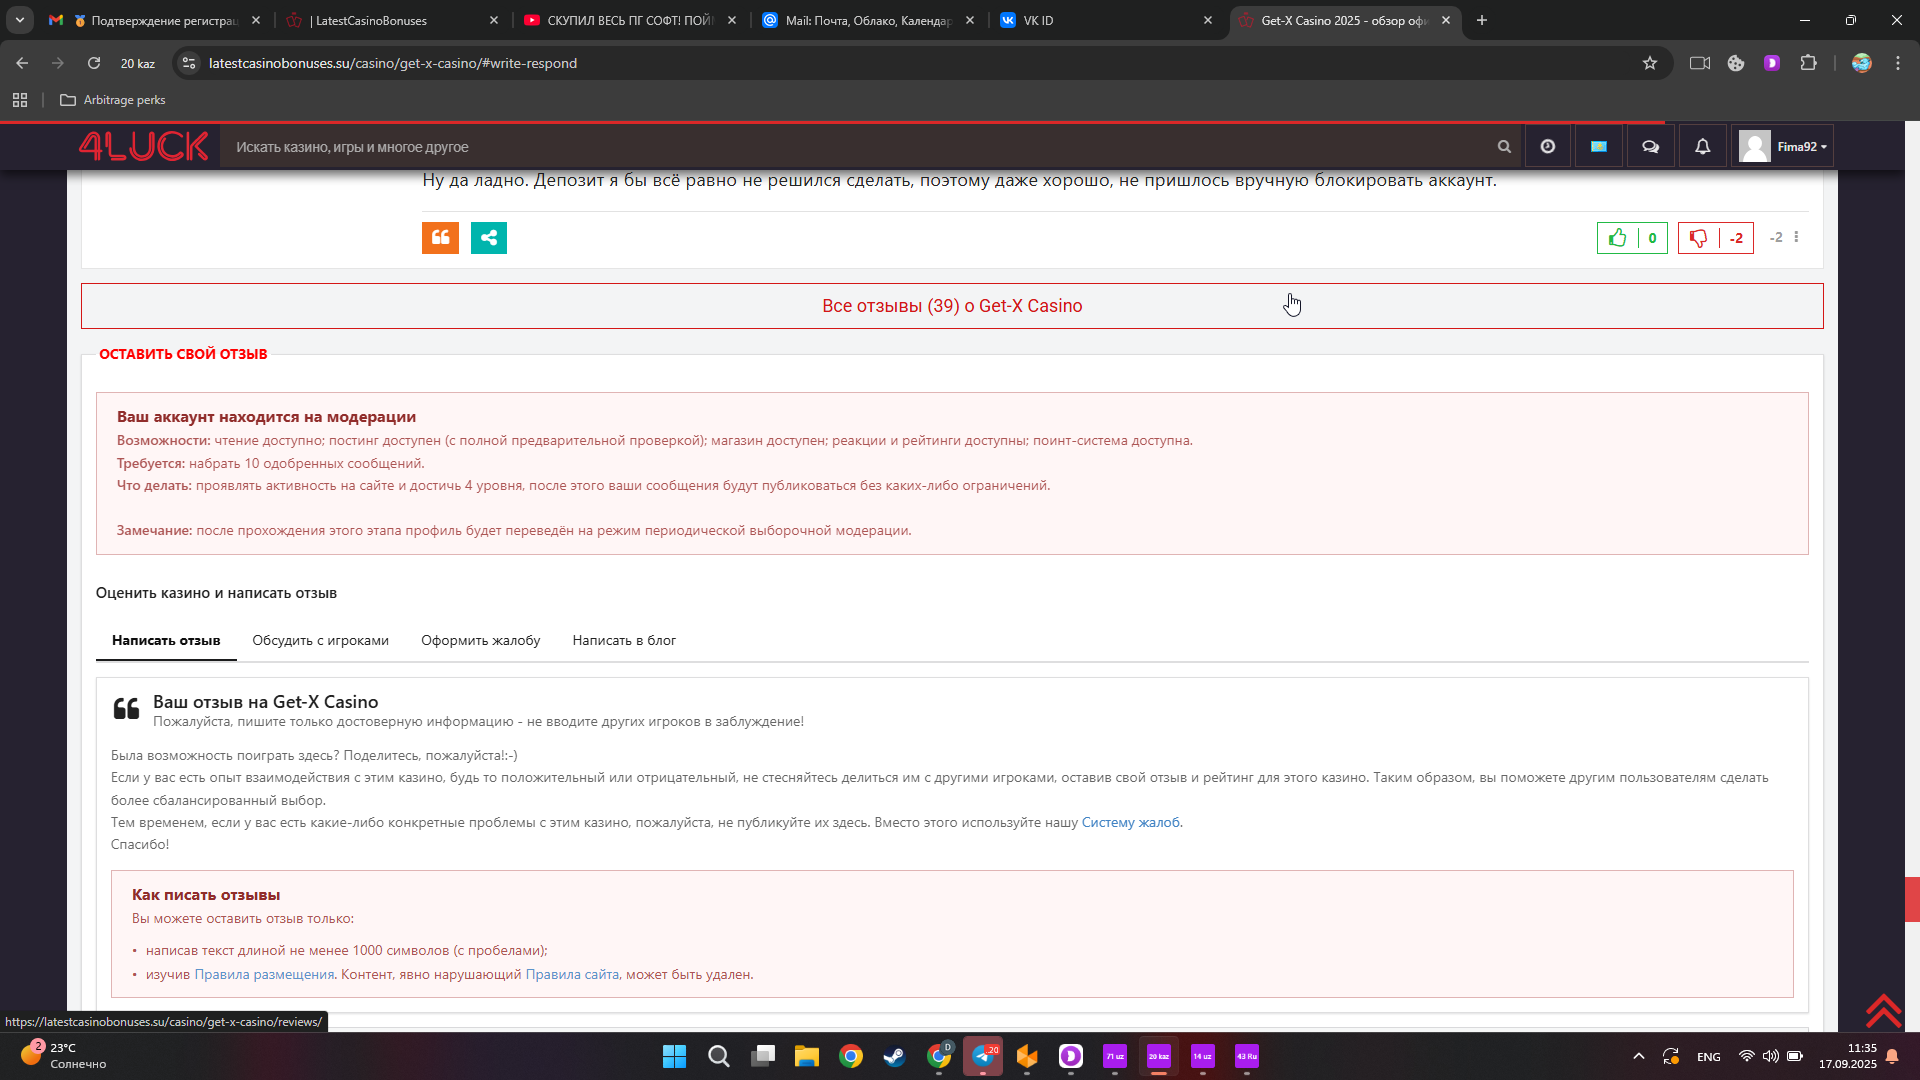1920x1080 pixels.
Task: Switch to Оформить жалобу tab
Action: point(481,641)
